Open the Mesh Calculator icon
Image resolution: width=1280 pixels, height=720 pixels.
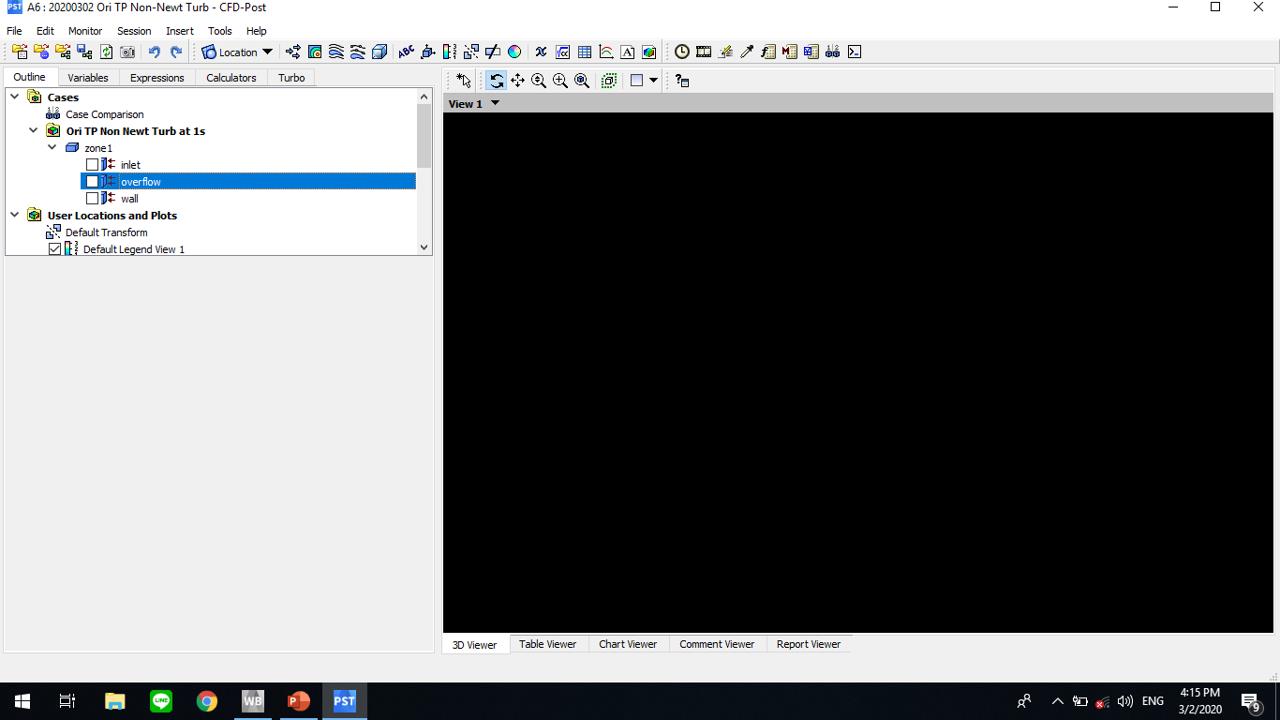(x=811, y=52)
